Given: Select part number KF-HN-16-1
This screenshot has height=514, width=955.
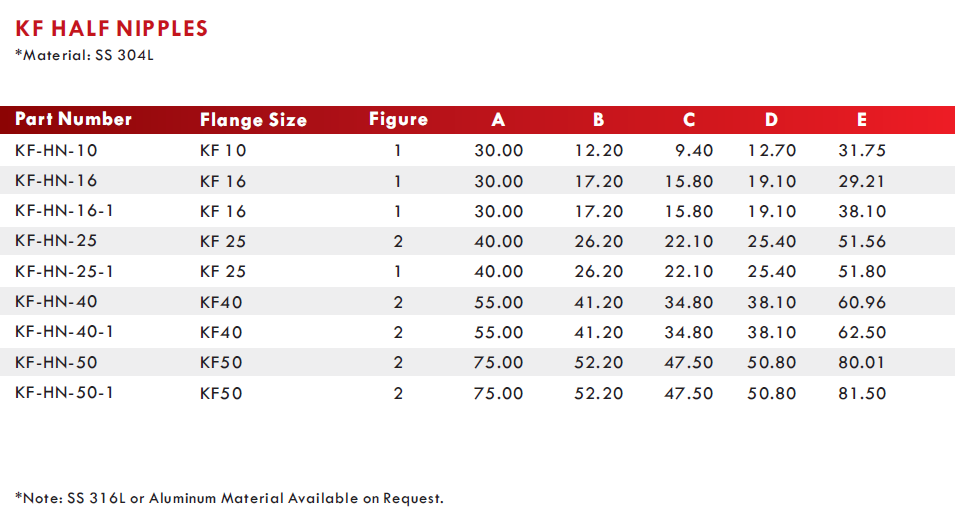Looking at the screenshot, I should click(x=65, y=211).
